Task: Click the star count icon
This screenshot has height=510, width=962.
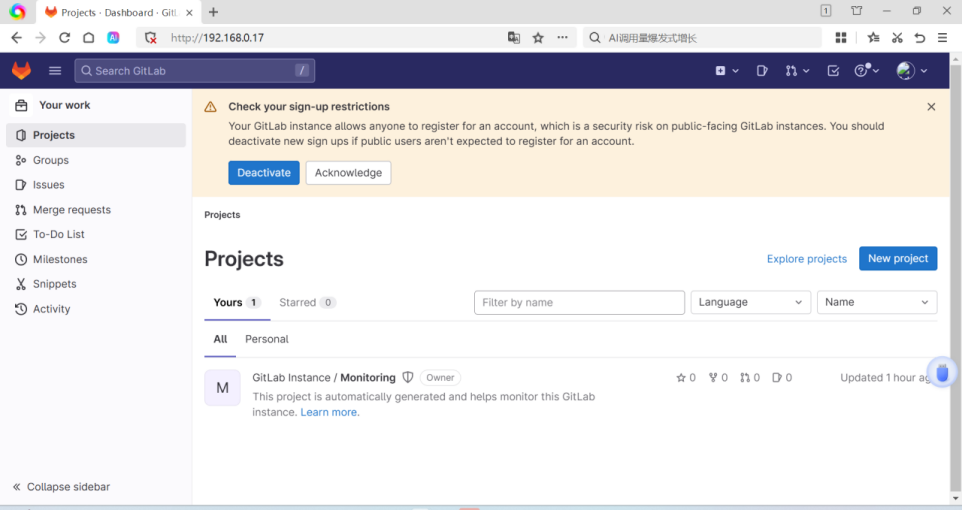Action: [x=680, y=378]
